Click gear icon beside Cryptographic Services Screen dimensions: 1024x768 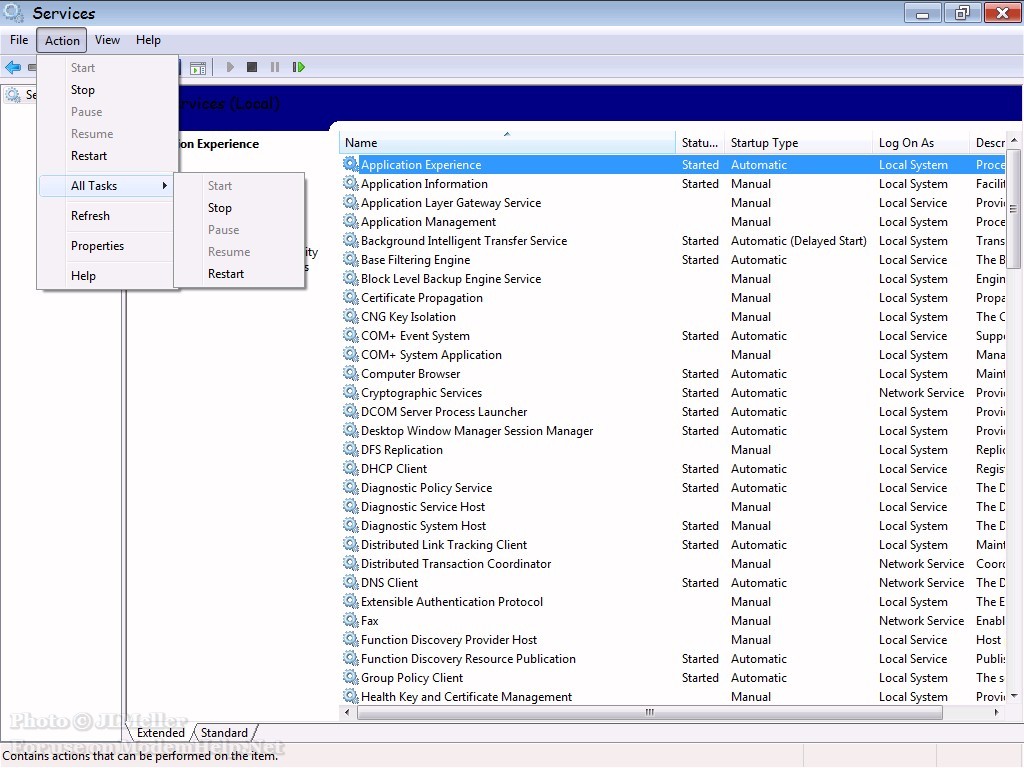pyautogui.click(x=351, y=392)
